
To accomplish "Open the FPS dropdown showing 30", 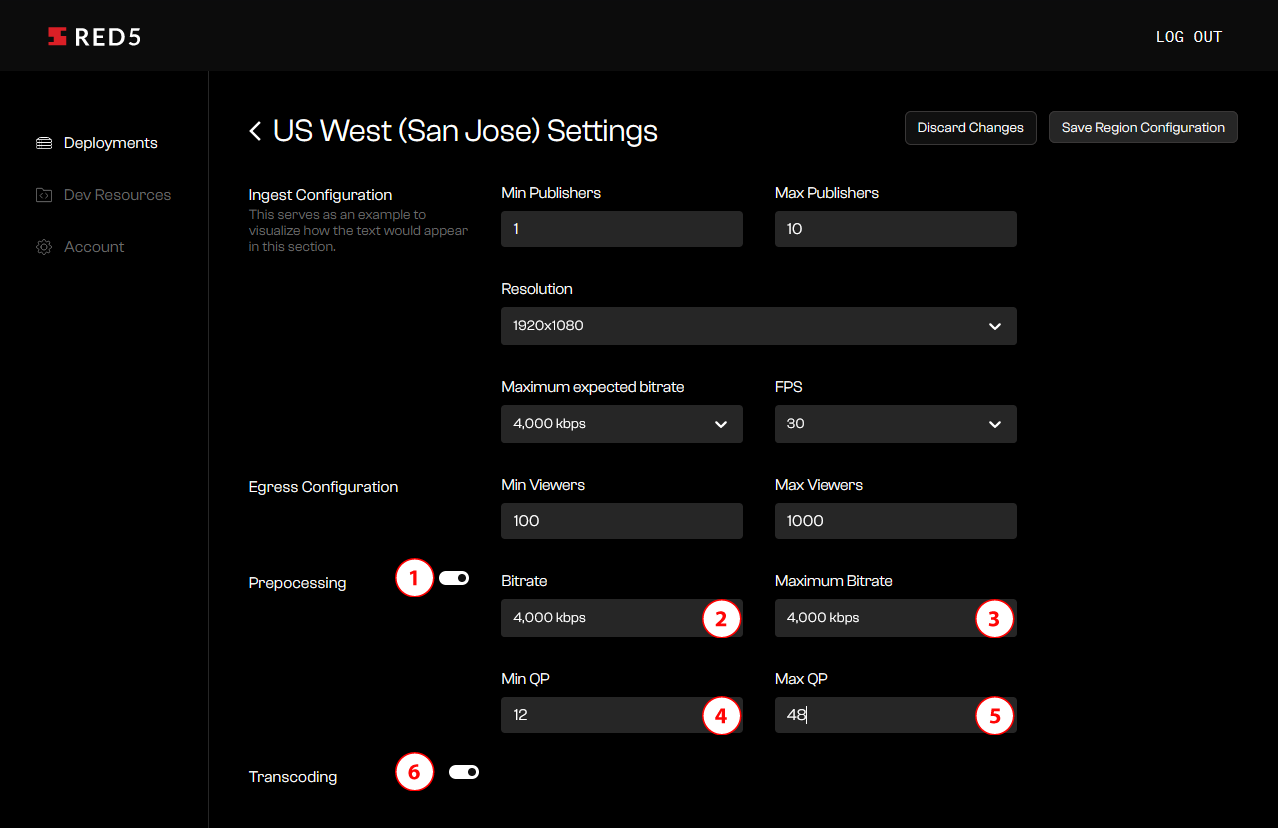I will (896, 424).
